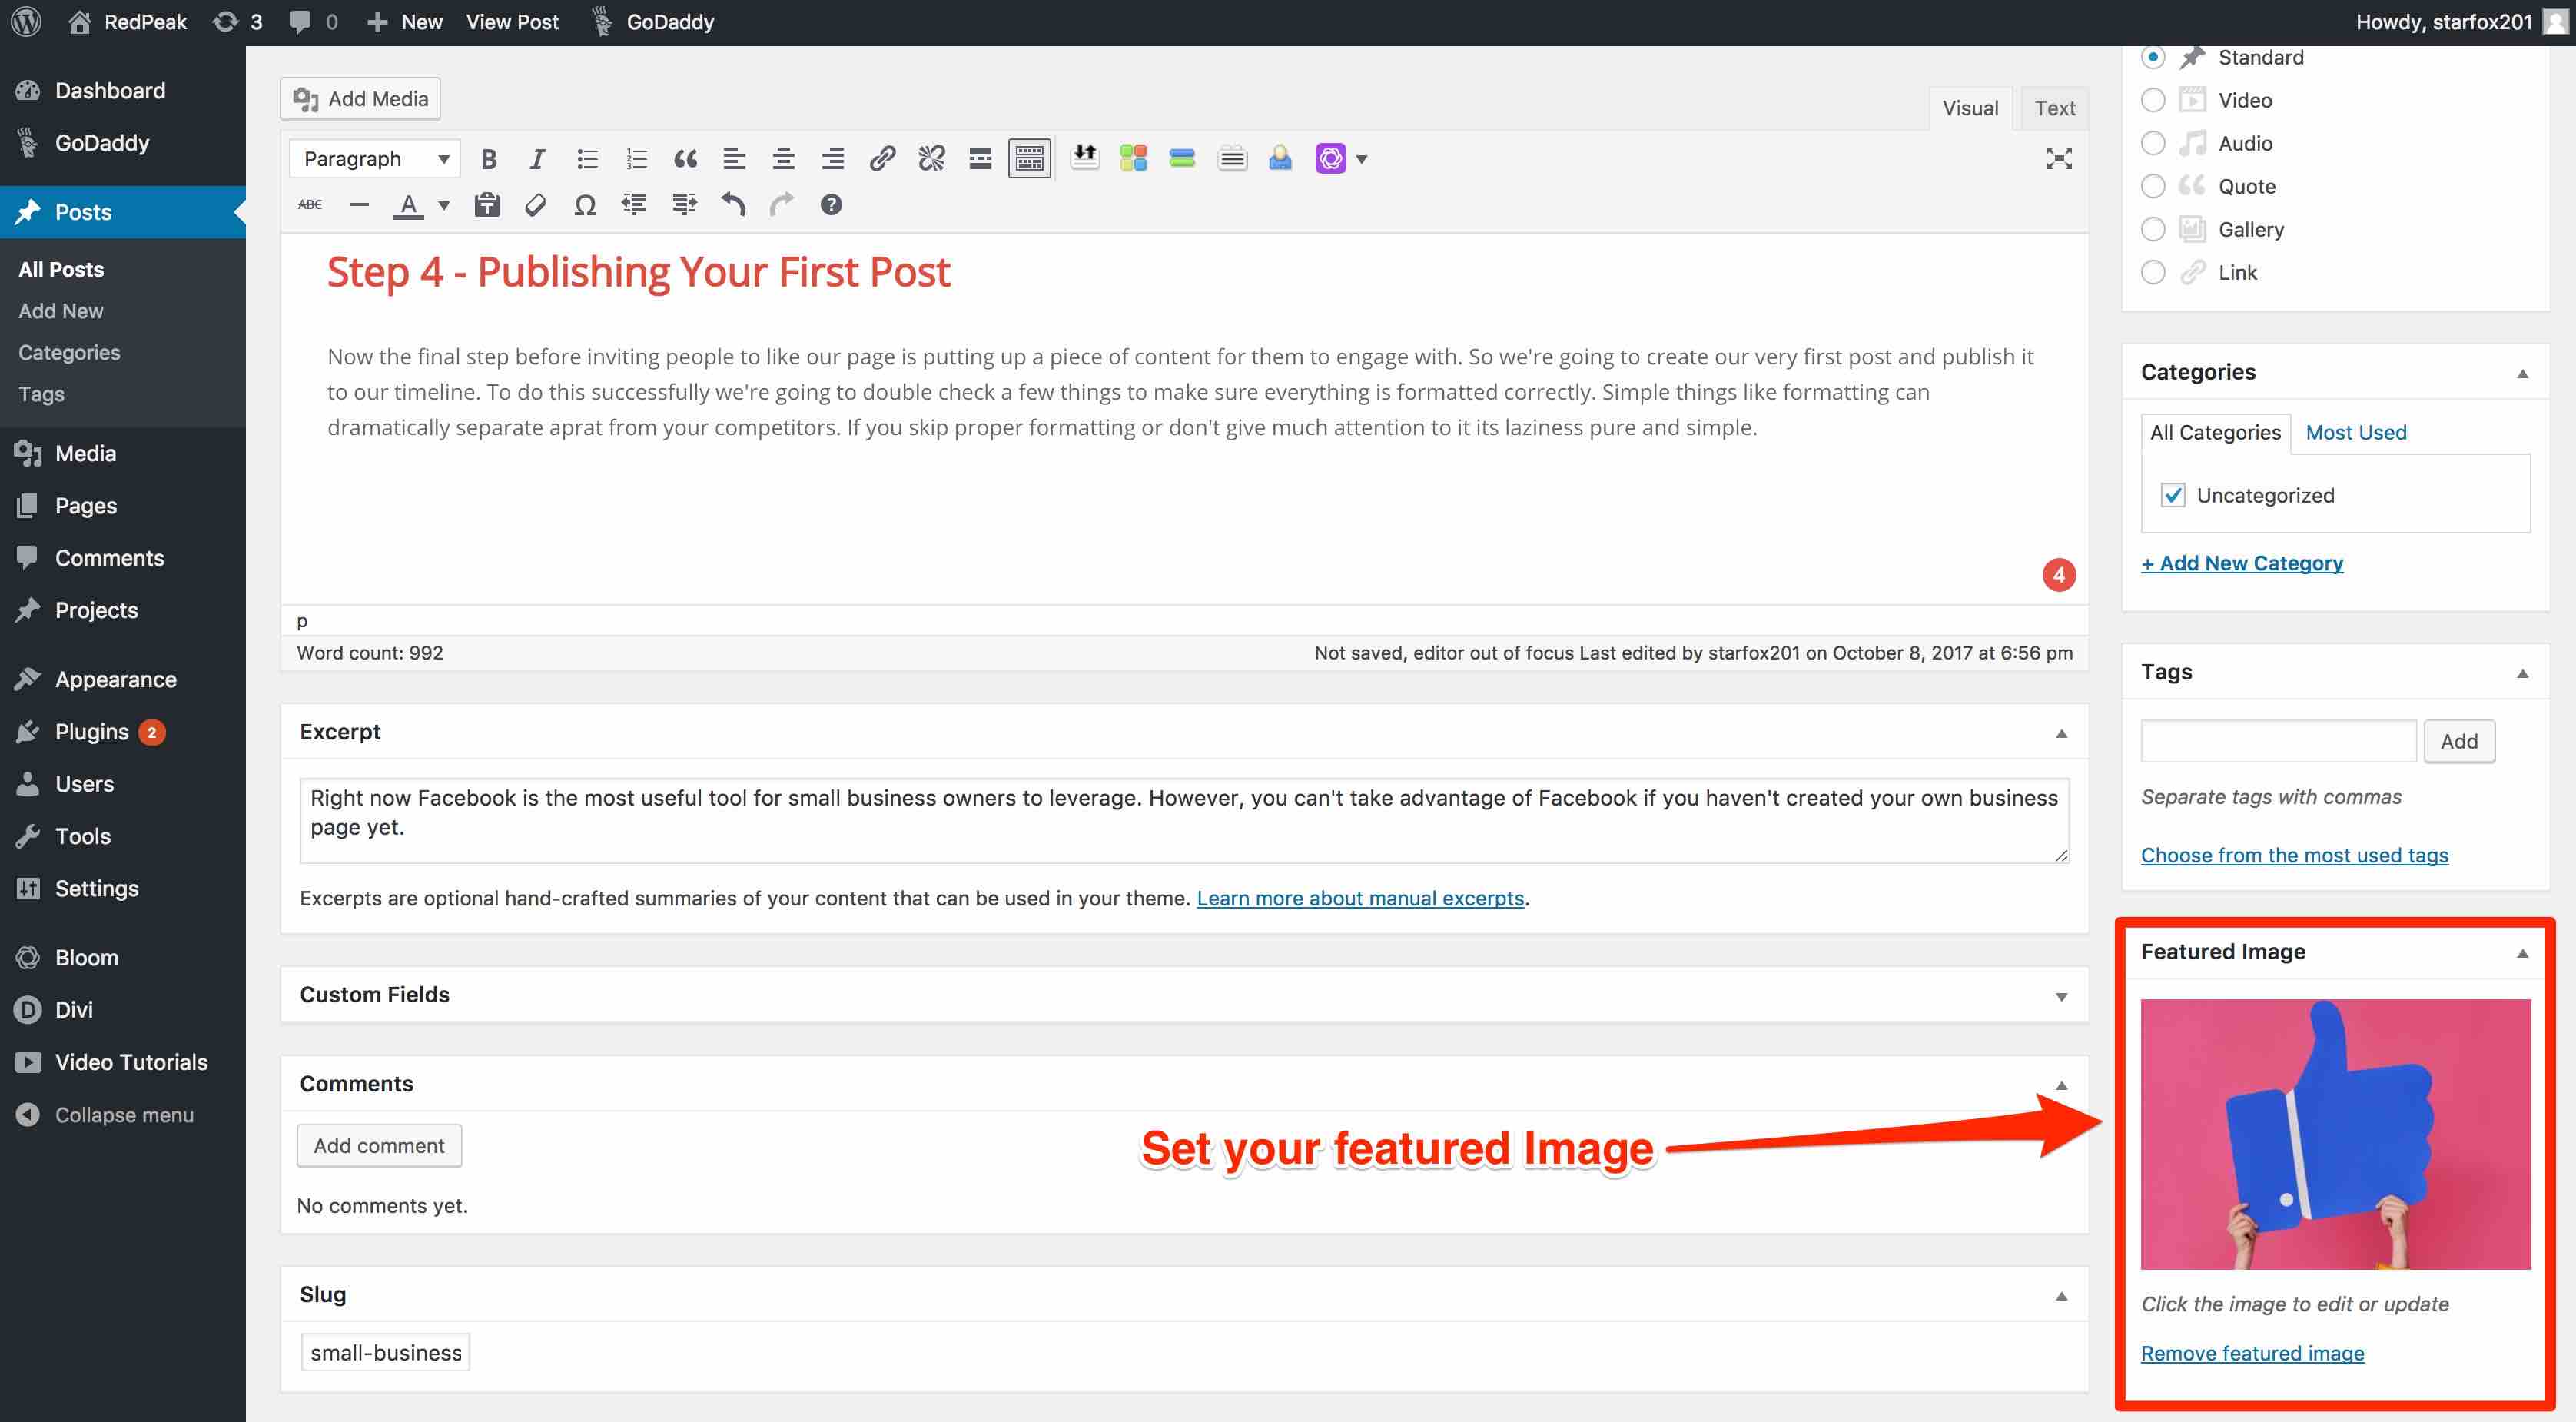Select the Link post format
The height and width of the screenshot is (1422, 2576).
(2153, 272)
